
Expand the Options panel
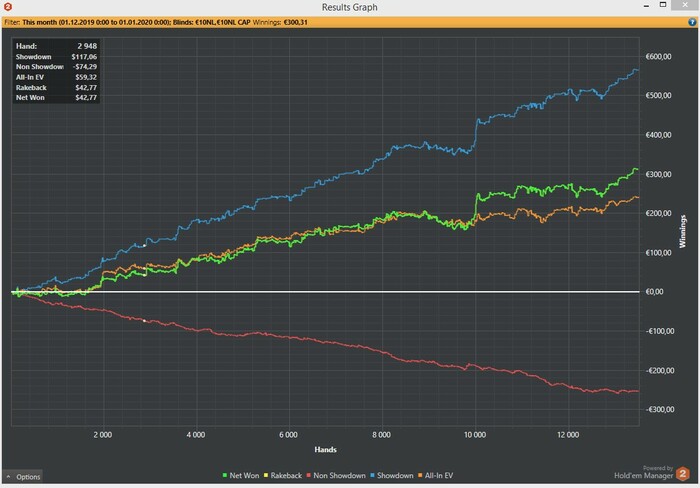[x=23, y=477]
